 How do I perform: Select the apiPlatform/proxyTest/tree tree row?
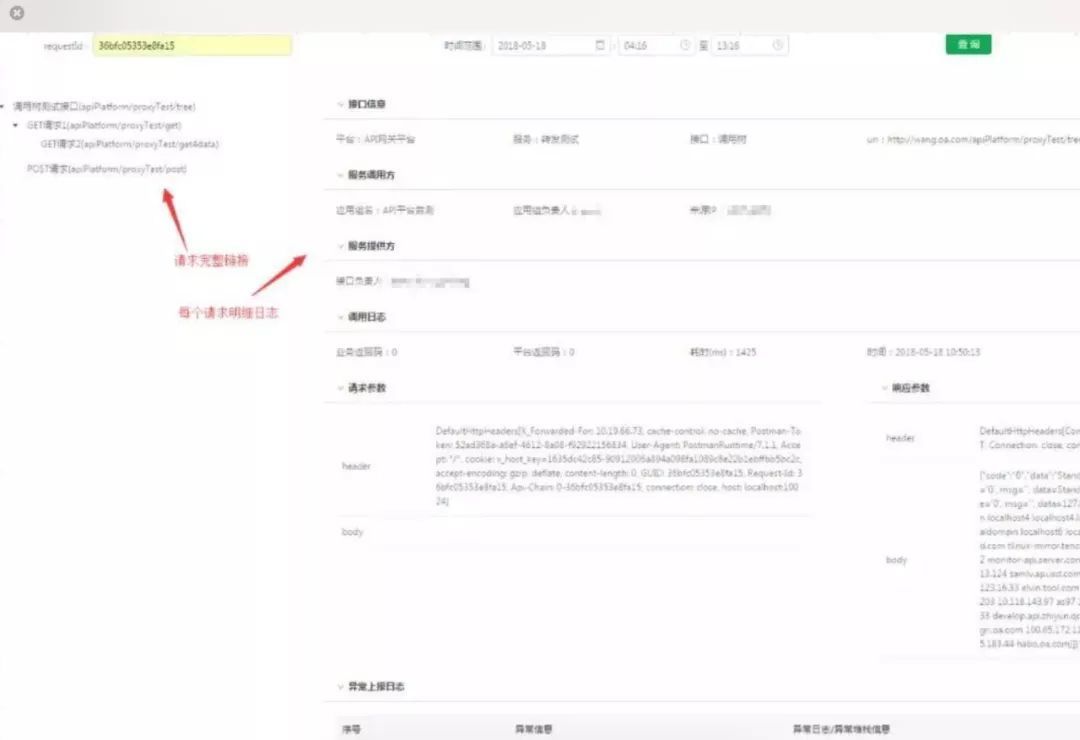click(x=105, y=107)
